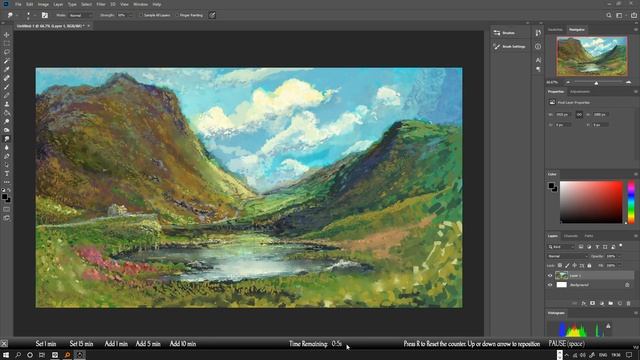The height and width of the screenshot is (360, 640).
Task: Select the Magic Wand tool
Action: tap(7, 61)
